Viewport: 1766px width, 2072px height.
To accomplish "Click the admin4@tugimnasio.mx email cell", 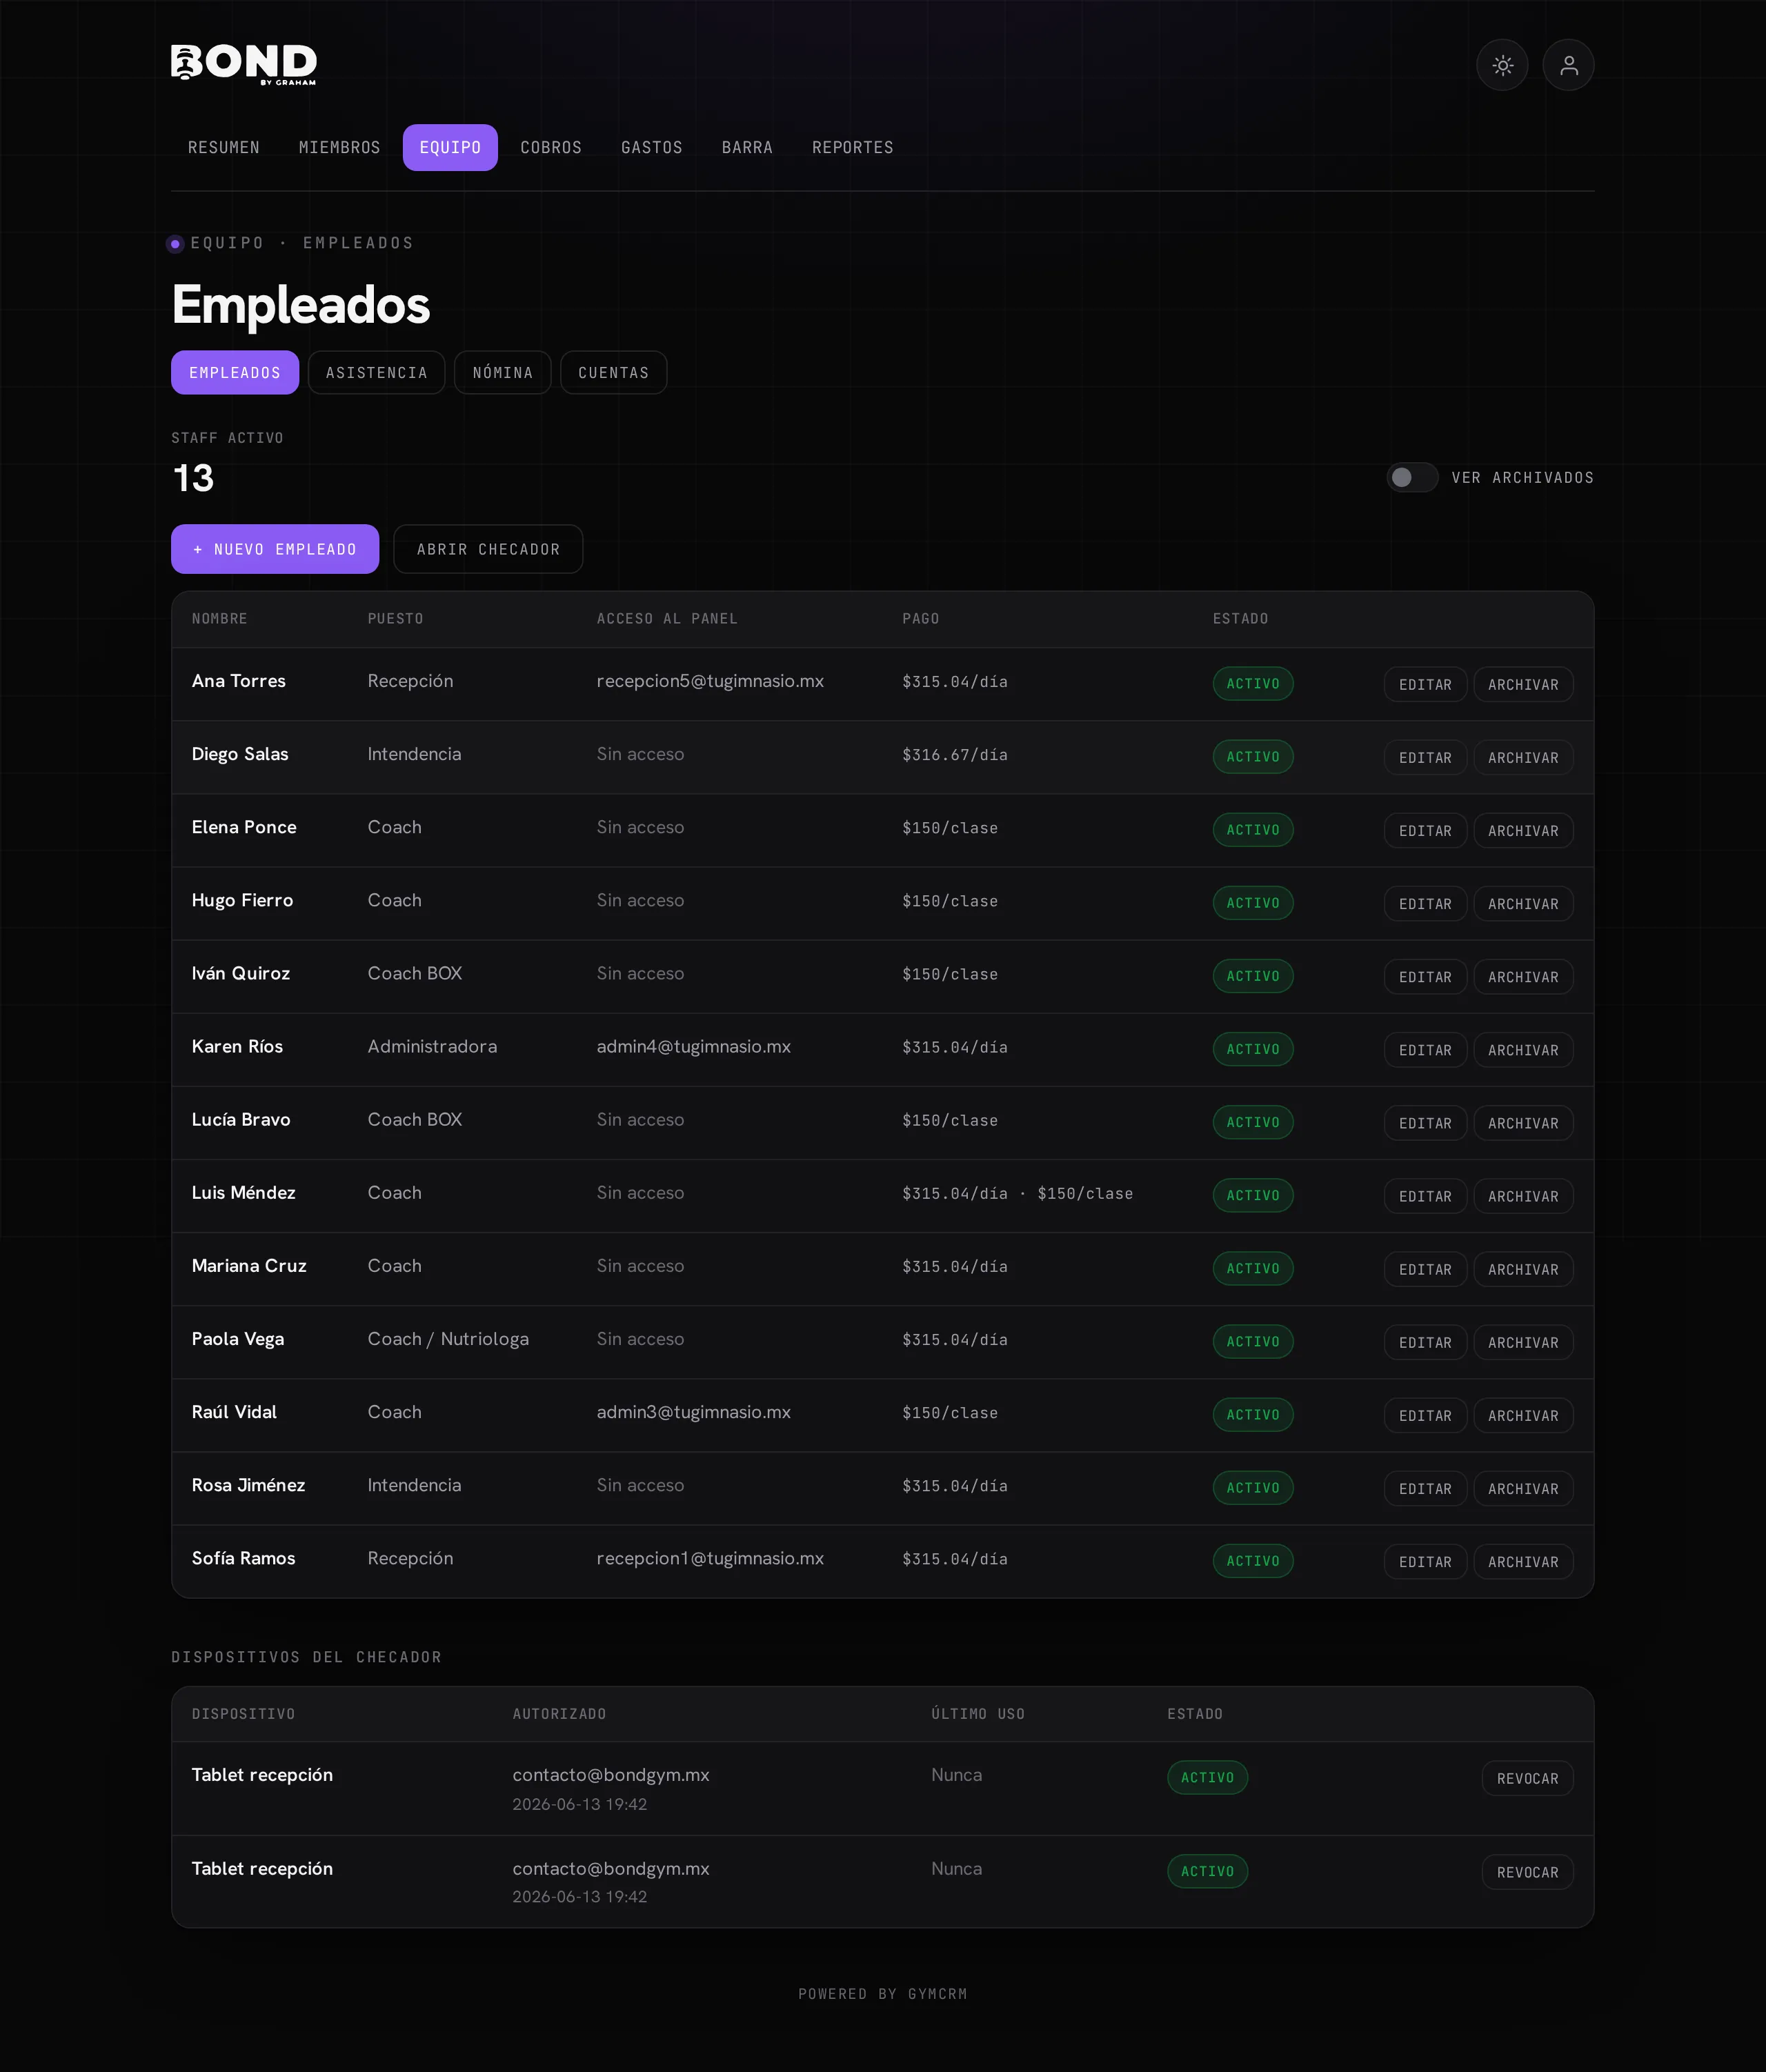I will click(x=693, y=1046).
